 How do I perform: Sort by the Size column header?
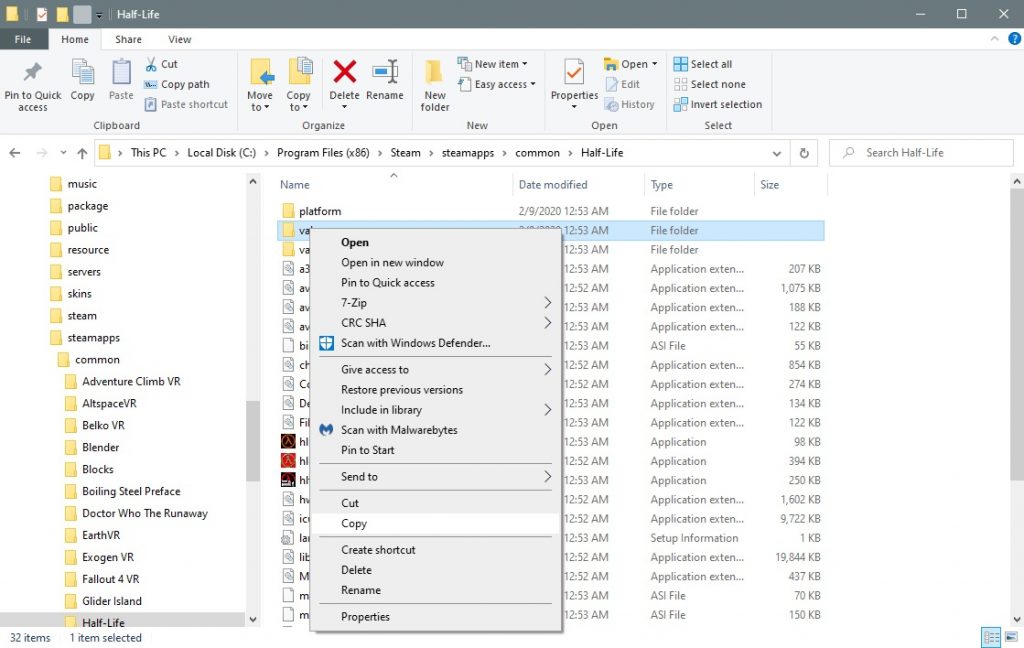[x=790, y=185]
